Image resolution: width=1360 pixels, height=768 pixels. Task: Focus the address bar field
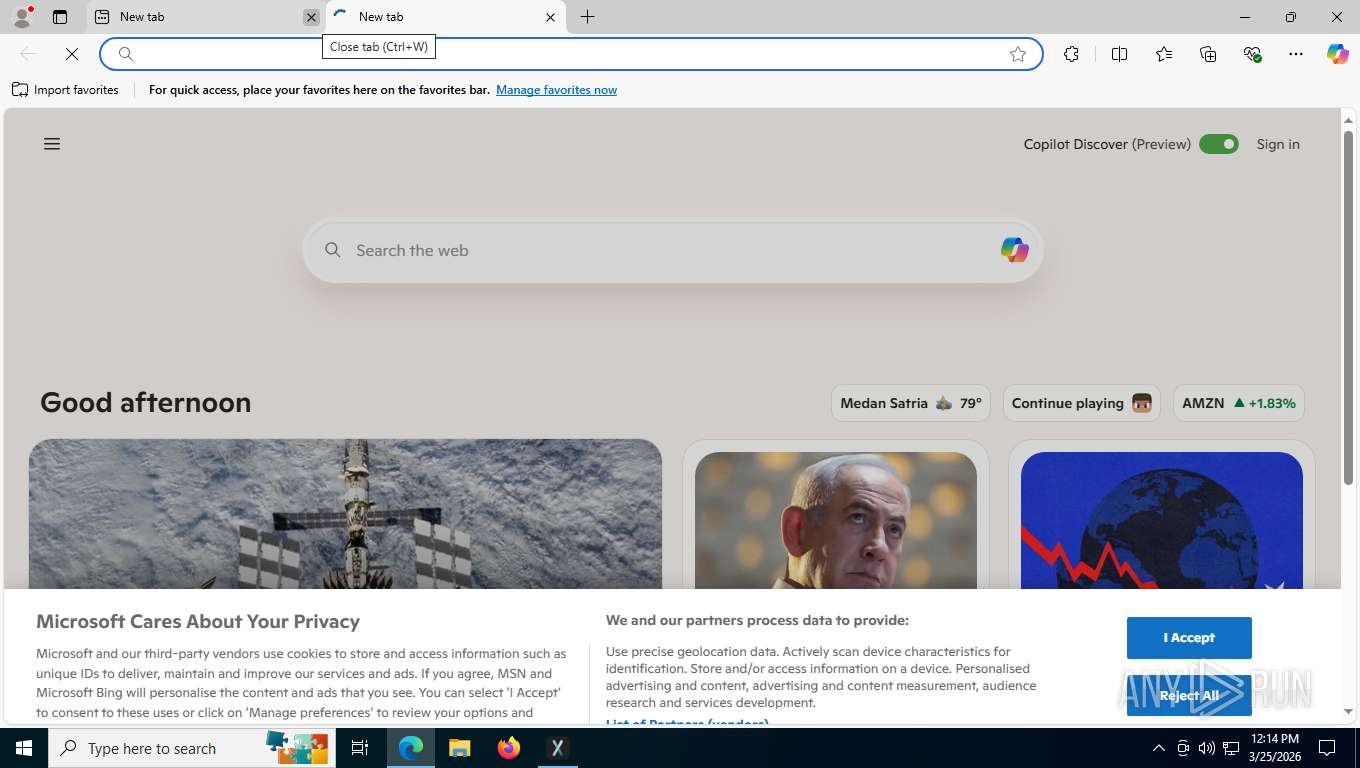570,54
